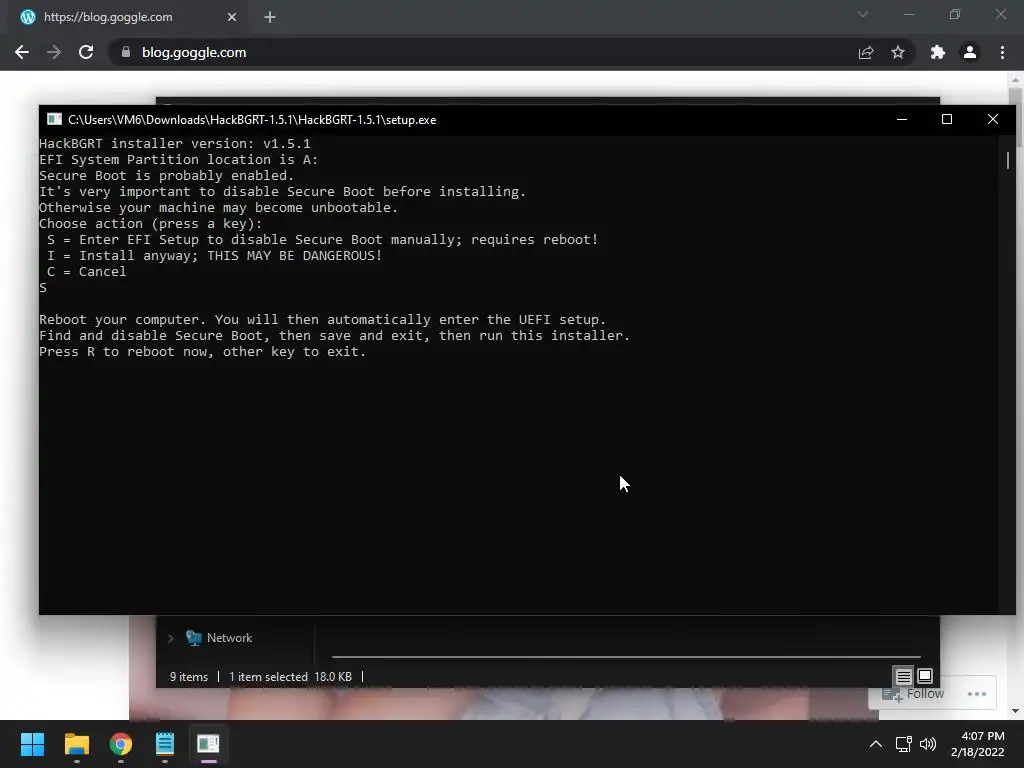This screenshot has width=1024, height=768.
Task: Open File Explorer from the taskbar
Action: pyautogui.click(x=76, y=744)
